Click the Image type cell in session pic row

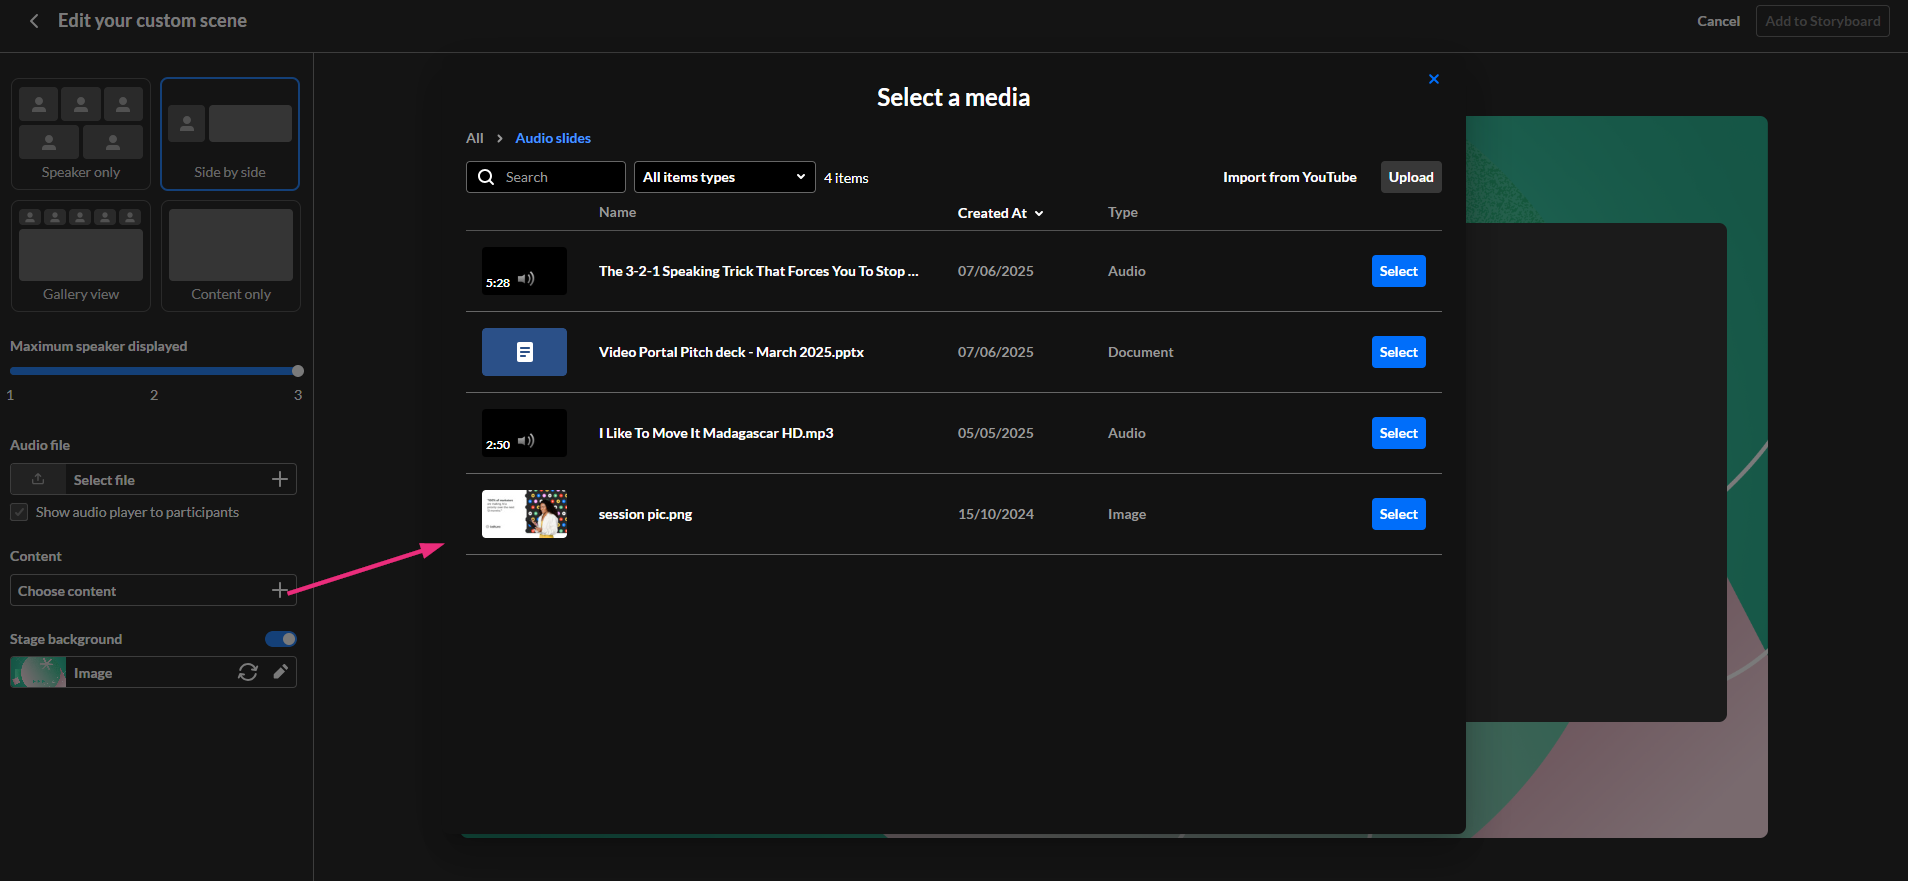1127,514
